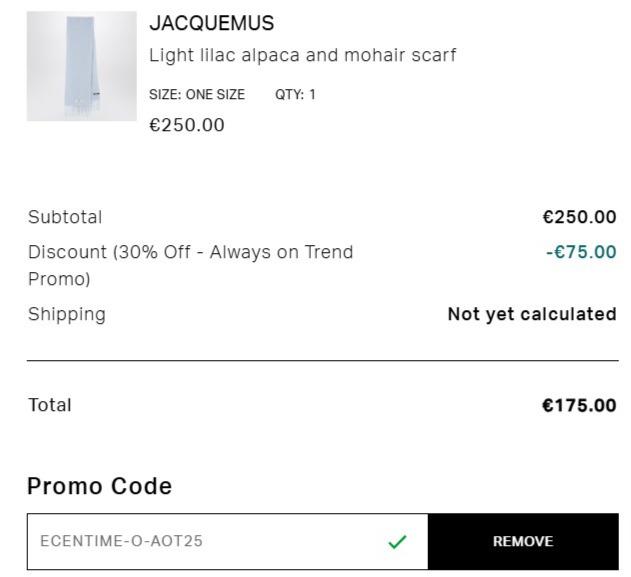Screen dimensions: 631x577
Task: Click the -€75.00 discount amount
Action: (581, 252)
